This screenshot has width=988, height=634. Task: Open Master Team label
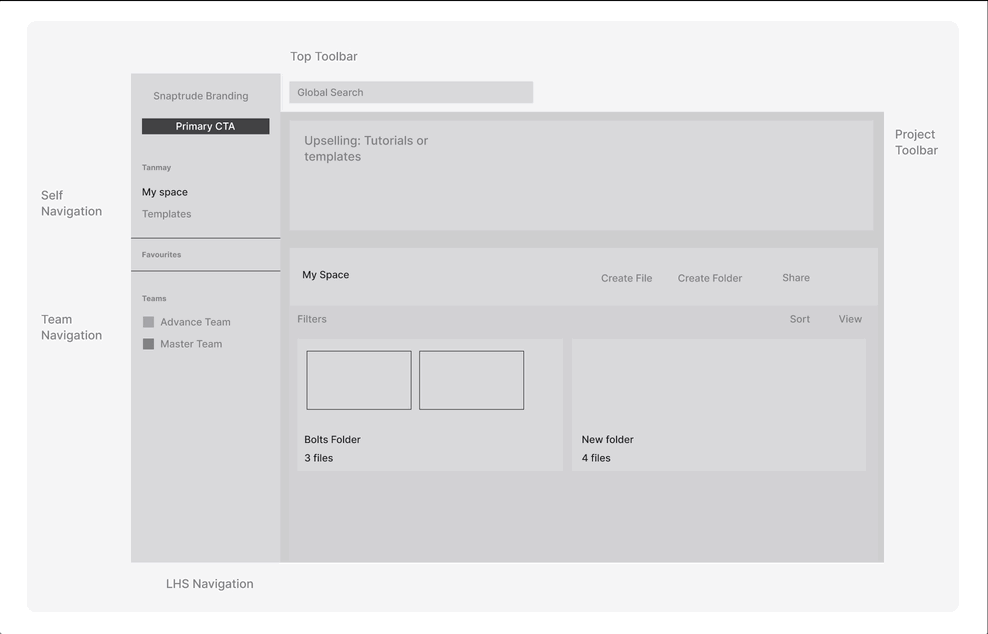pyautogui.click(x=191, y=344)
